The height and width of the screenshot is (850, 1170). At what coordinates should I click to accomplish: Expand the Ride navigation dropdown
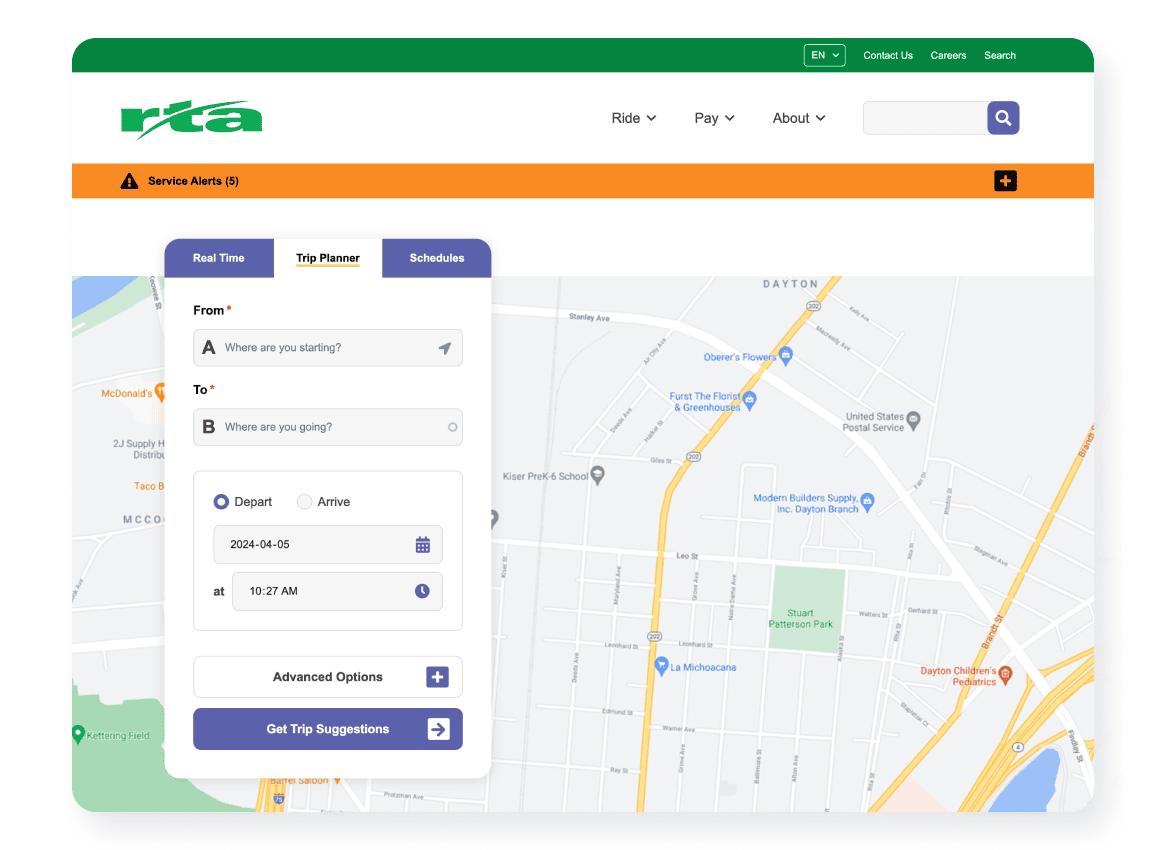pos(633,118)
